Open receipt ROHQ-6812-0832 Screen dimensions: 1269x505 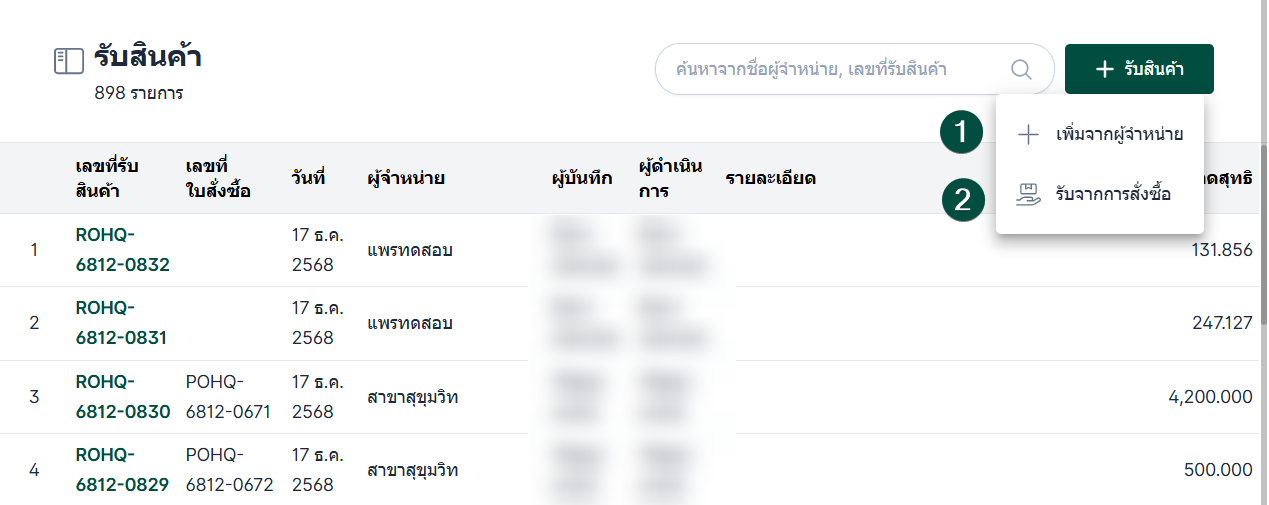pyautogui.click(x=122, y=249)
